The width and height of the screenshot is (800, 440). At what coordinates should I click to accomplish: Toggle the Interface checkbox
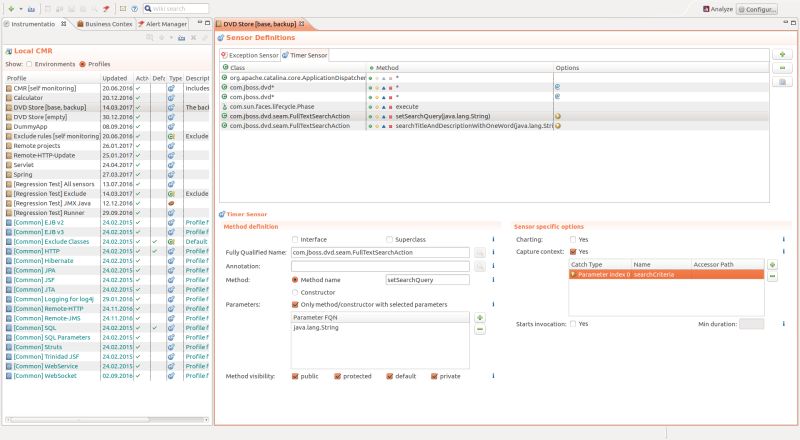[x=295, y=239]
